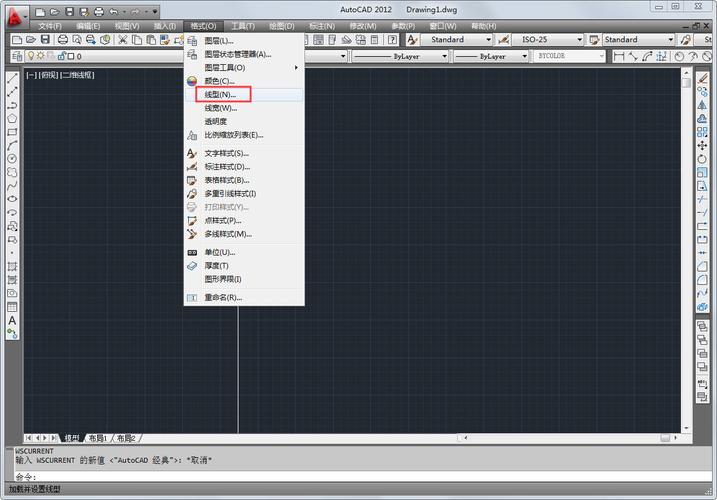
Task: Select 重命名(R)... menu entry
Action: 244,297
